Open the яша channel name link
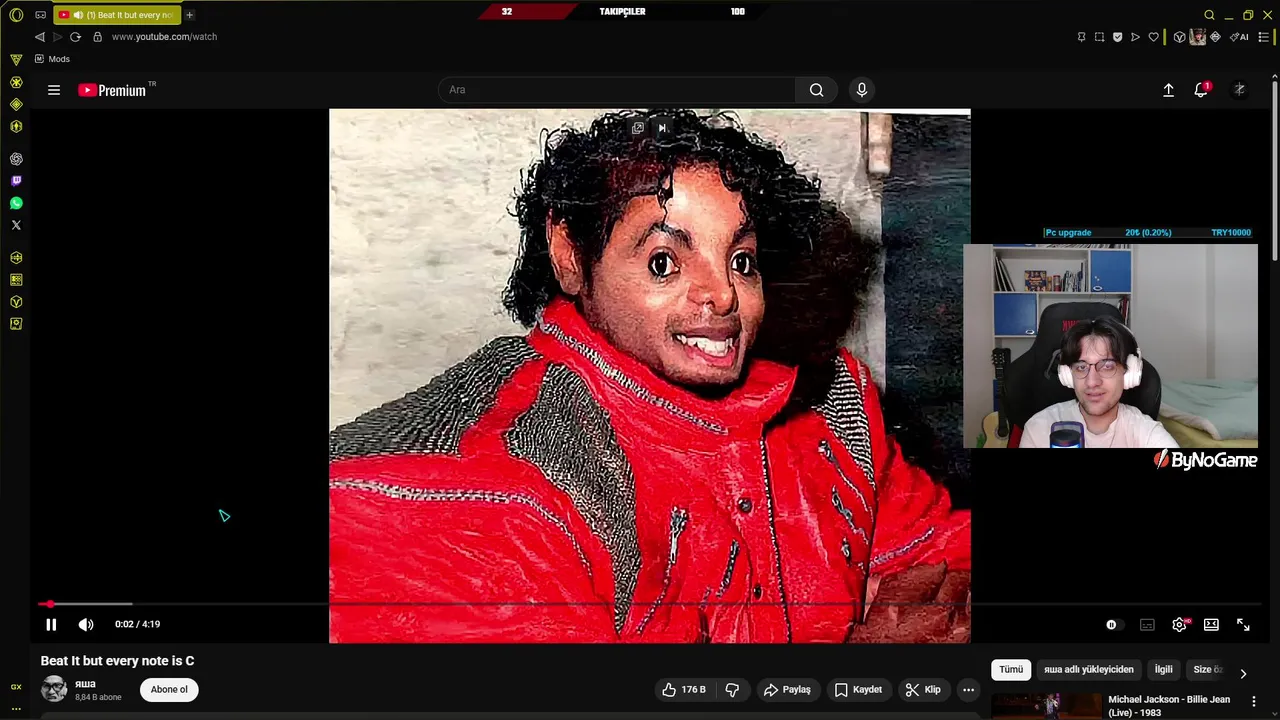This screenshot has width=1280, height=720. click(85, 684)
